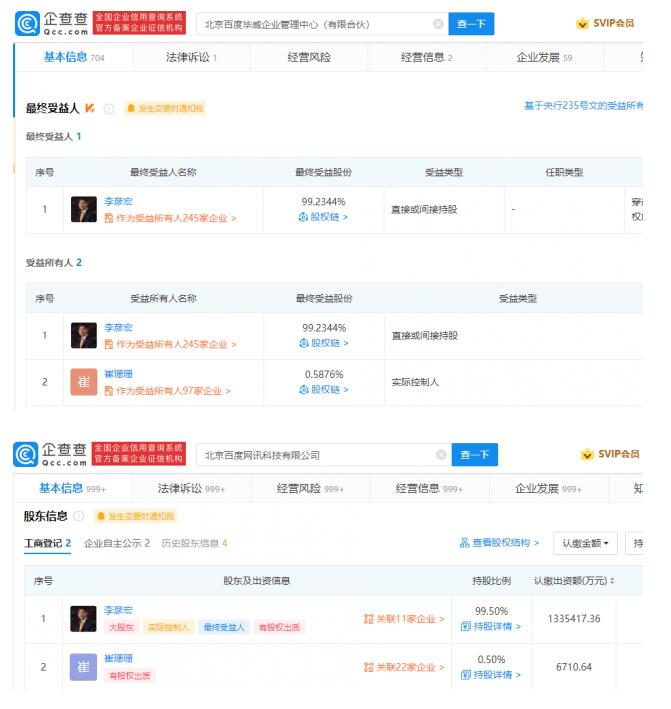
Task: Click 崔珊珊 name in 受益所有人 table
Action: click(x=118, y=374)
